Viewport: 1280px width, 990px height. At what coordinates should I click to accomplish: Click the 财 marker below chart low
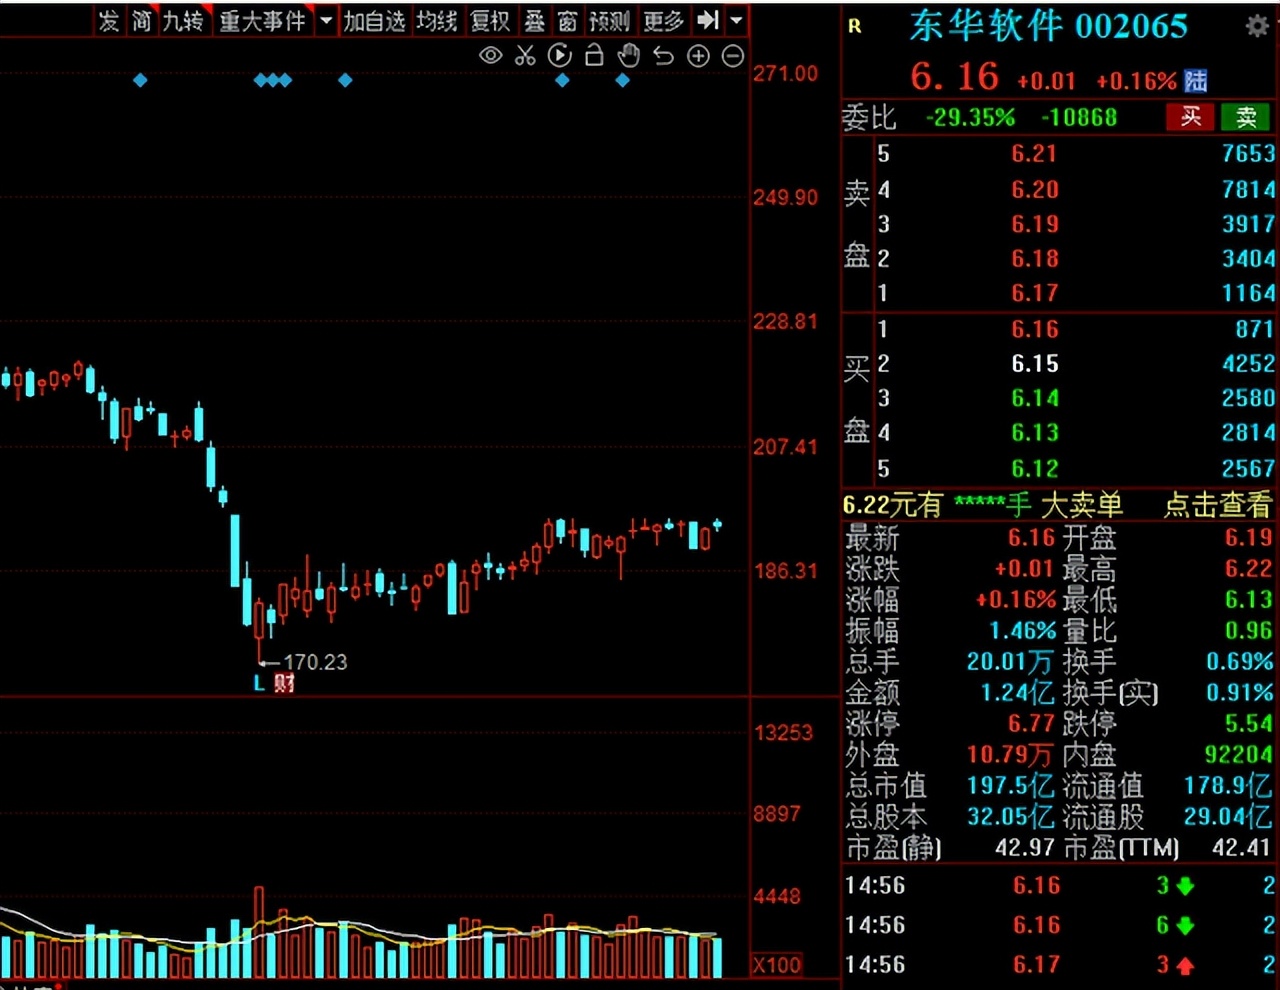coord(284,684)
